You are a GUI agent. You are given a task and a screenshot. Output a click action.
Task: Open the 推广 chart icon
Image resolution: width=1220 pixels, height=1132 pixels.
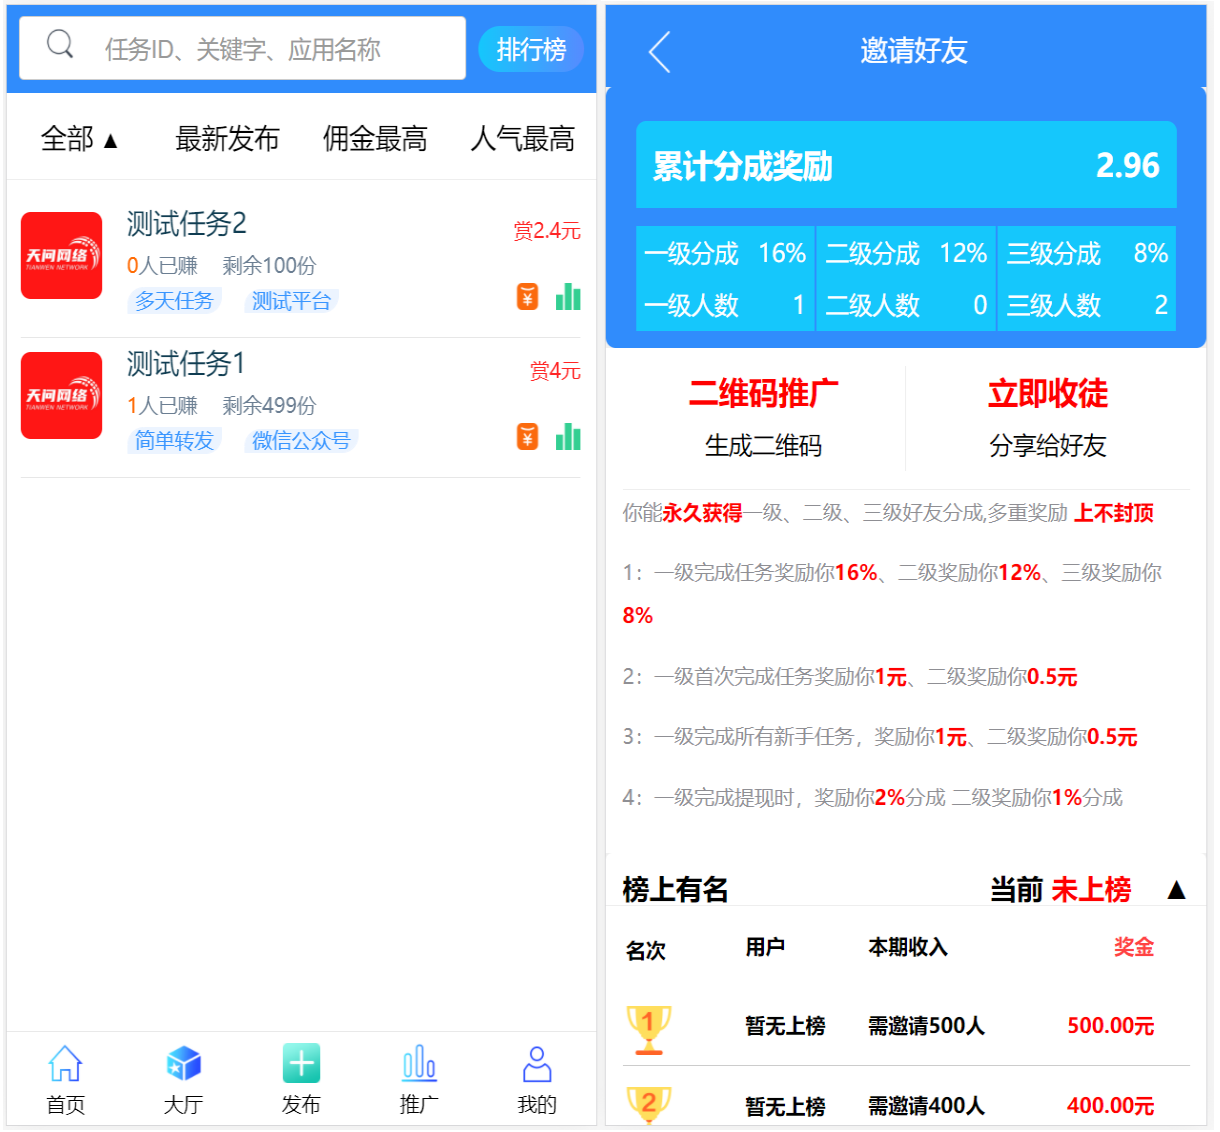(419, 1064)
